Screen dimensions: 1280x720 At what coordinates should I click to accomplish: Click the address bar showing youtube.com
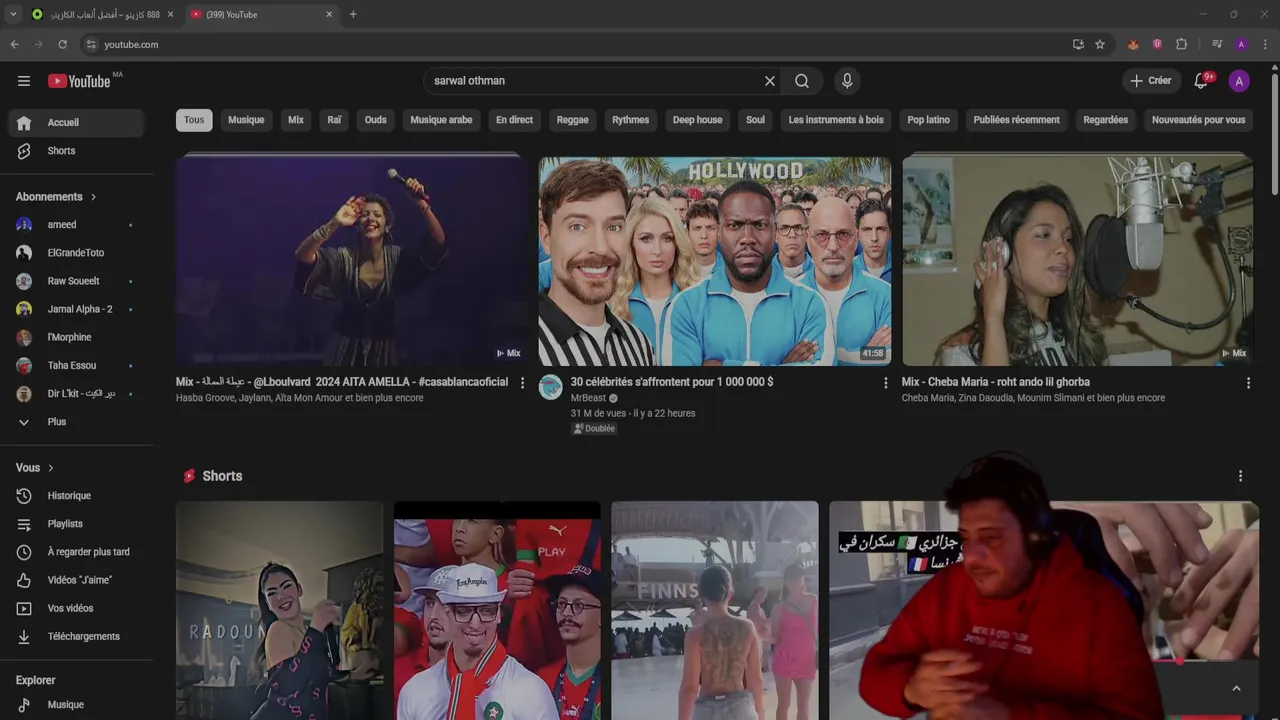pyautogui.click(x=575, y=44)
